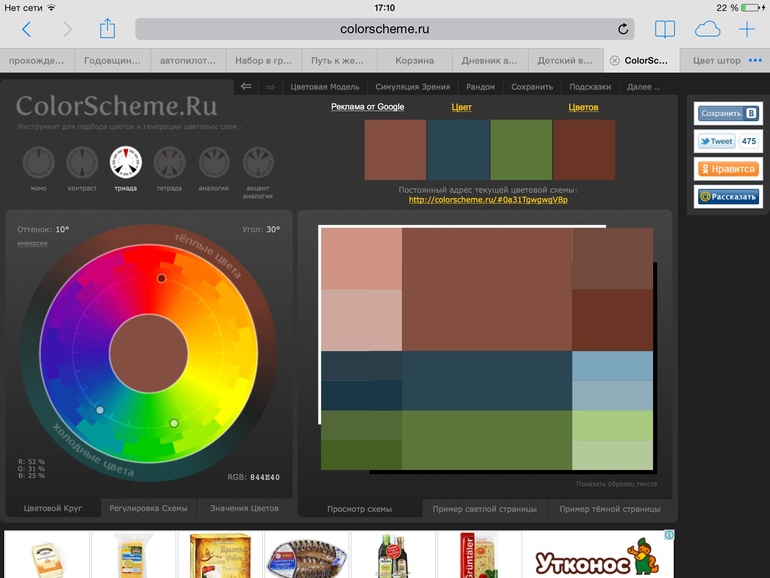Switch to the Регулировка Схемы tab
This screenshot has width=770, height=578.
coord(148,509)
